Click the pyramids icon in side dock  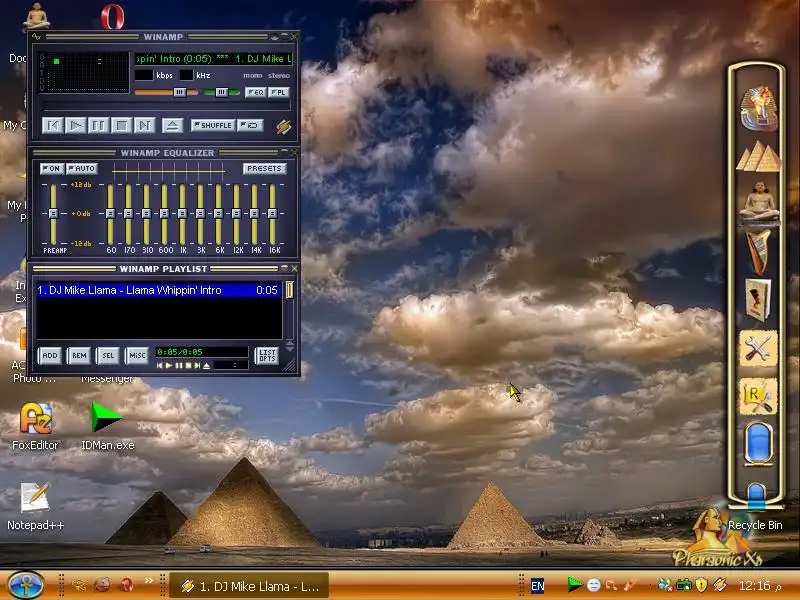[x=759, y=157]
